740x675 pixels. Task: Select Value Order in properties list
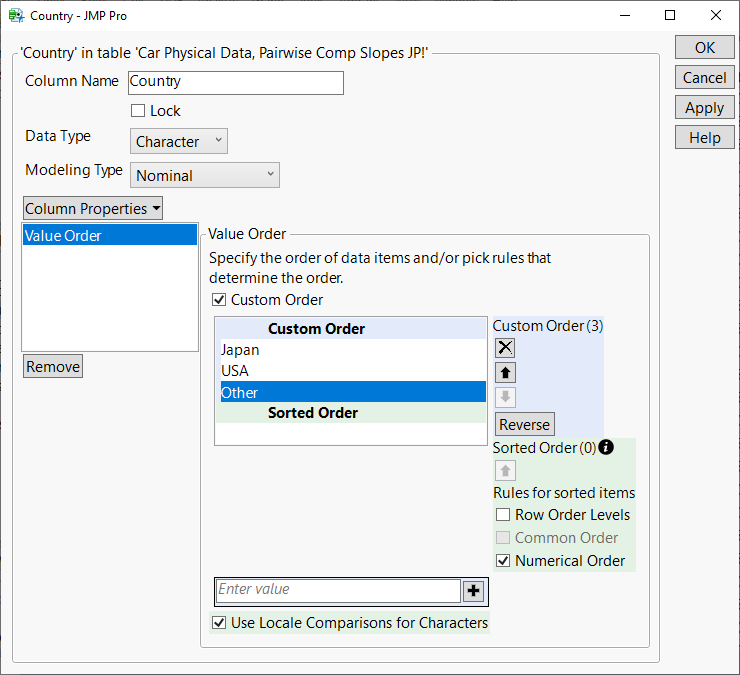click(109, 236)
